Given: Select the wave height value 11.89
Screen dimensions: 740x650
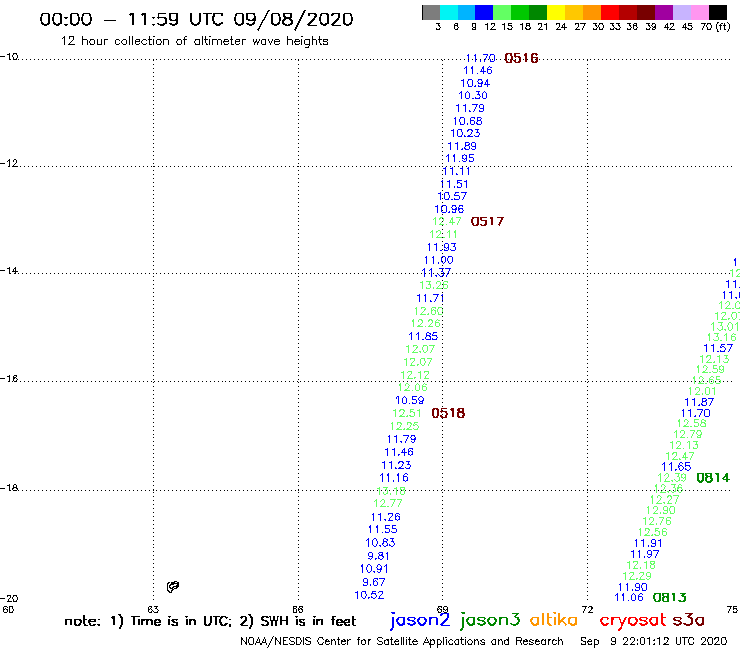Looking at the screenshot, I should tap(462, 146).
